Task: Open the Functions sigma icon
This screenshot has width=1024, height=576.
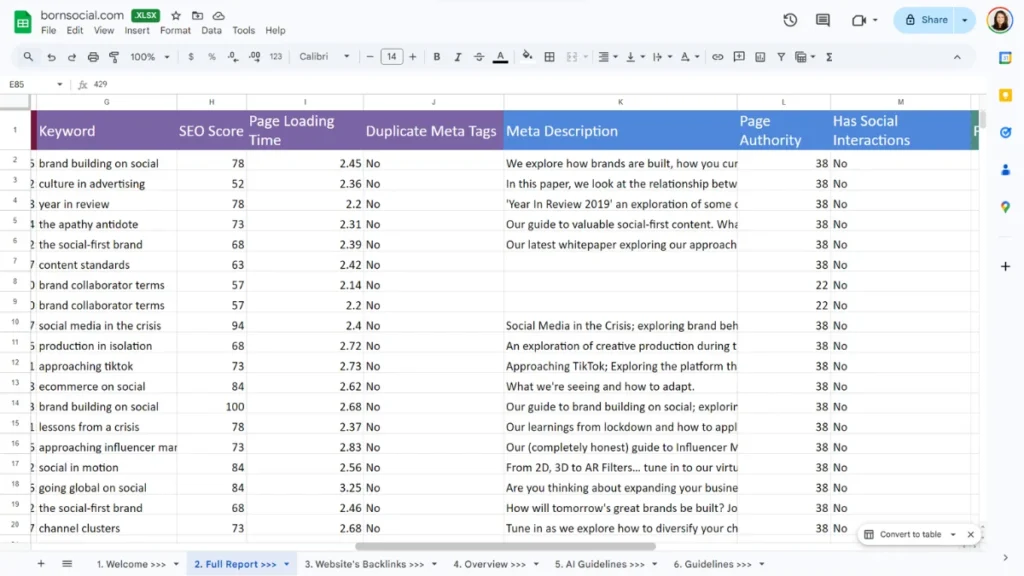Action: (x=829, y=57)
